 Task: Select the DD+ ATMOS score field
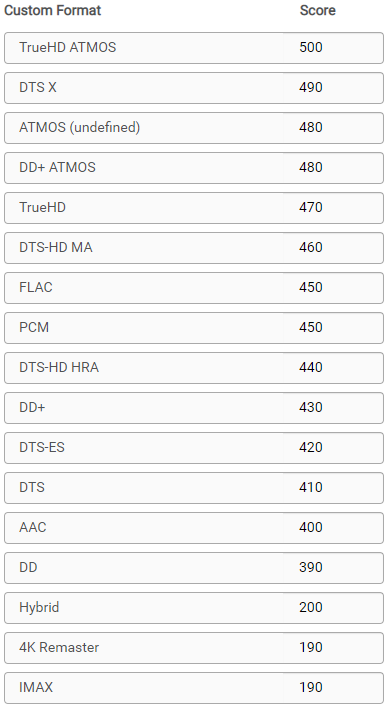click(x=333, y=168)
